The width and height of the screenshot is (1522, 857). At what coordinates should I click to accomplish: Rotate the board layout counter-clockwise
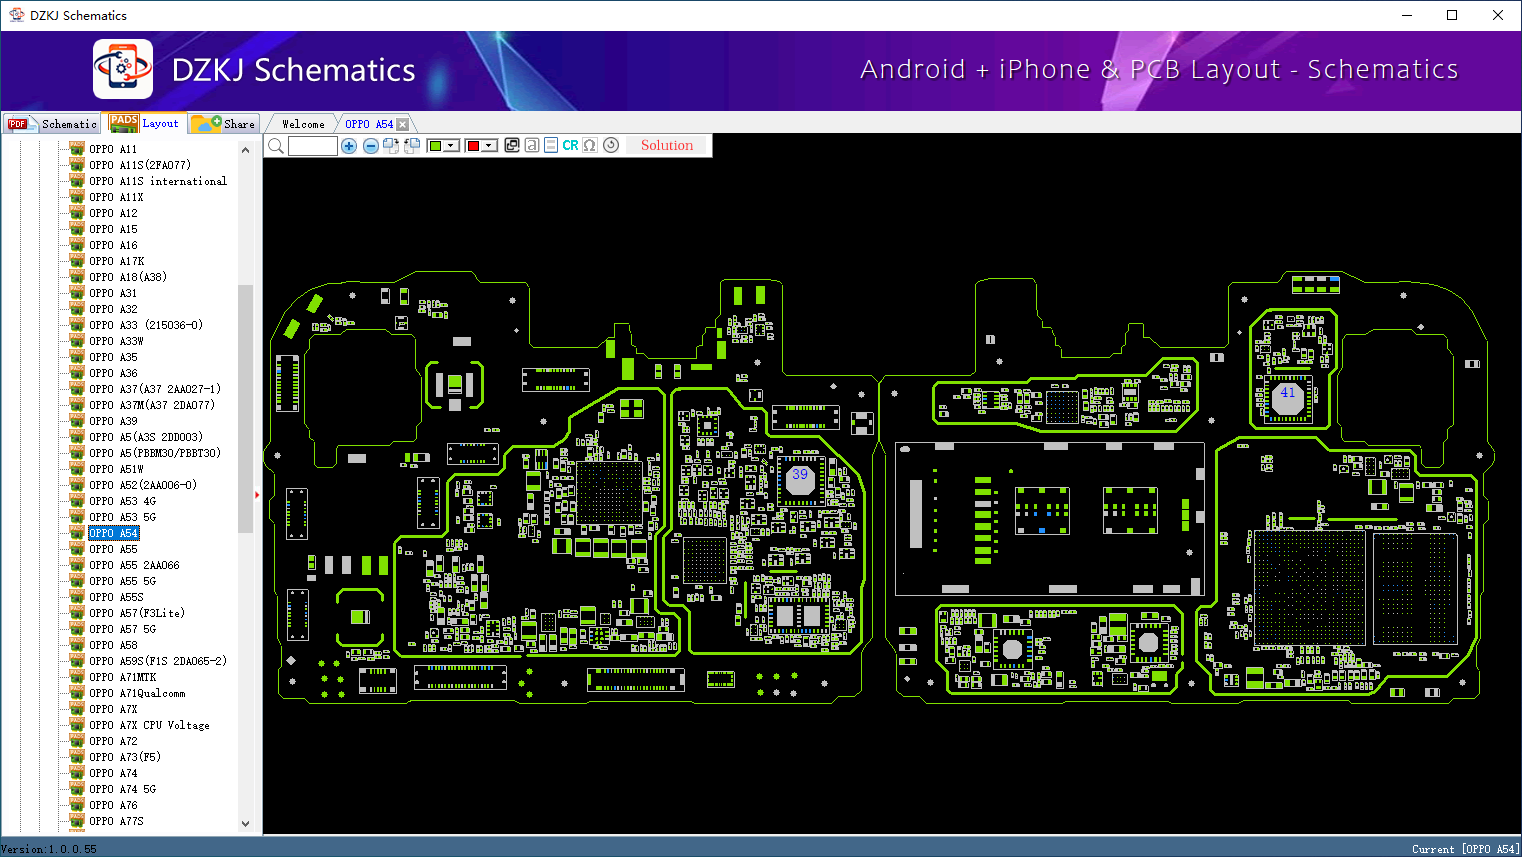point(412,146)
